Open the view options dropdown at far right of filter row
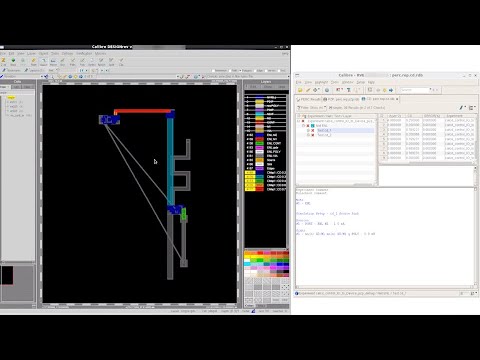This screenshot has width=480, height=360. pyautogui.click(x=472, y=108)
